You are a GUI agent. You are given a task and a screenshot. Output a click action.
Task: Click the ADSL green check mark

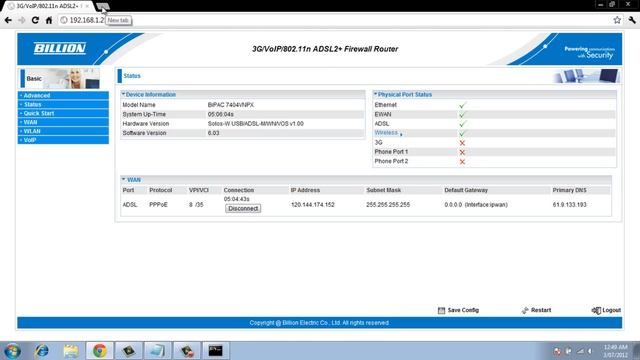(x=462, y=124)
